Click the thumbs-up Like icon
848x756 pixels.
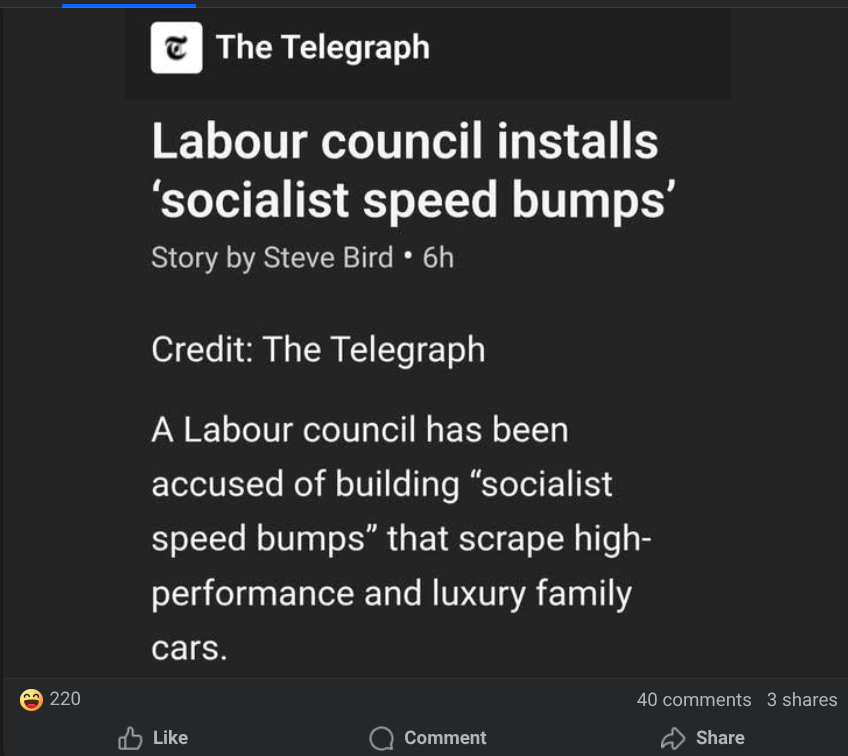point(130,738)
